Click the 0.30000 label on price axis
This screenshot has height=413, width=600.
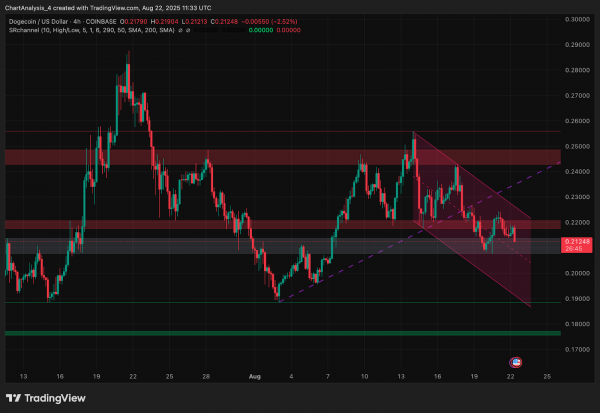tap(577, 20)
